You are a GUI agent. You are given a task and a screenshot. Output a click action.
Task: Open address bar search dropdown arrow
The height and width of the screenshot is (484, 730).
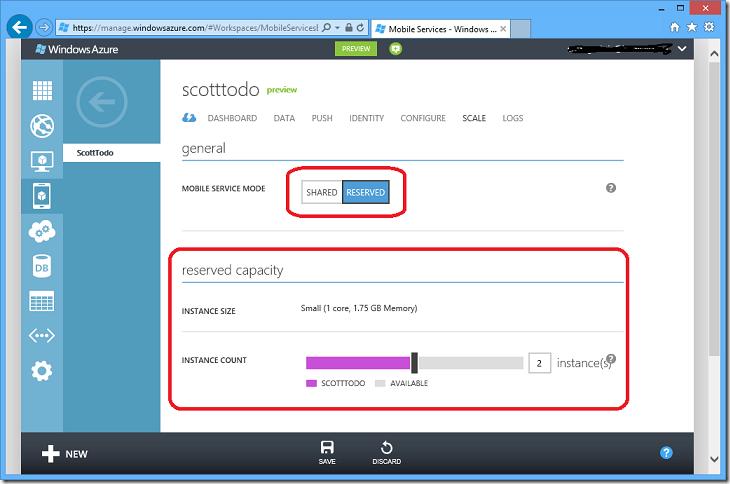tap(338, 28)
